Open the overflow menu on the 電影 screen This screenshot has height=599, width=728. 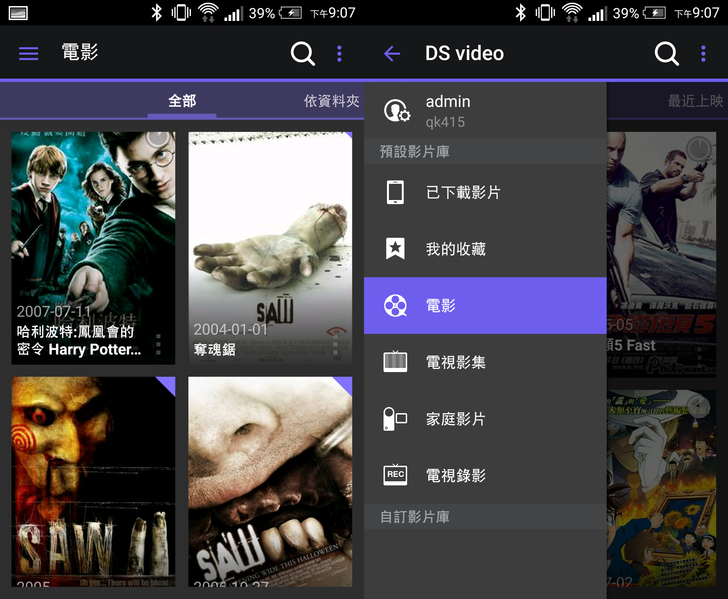click(x=339, y=53)
